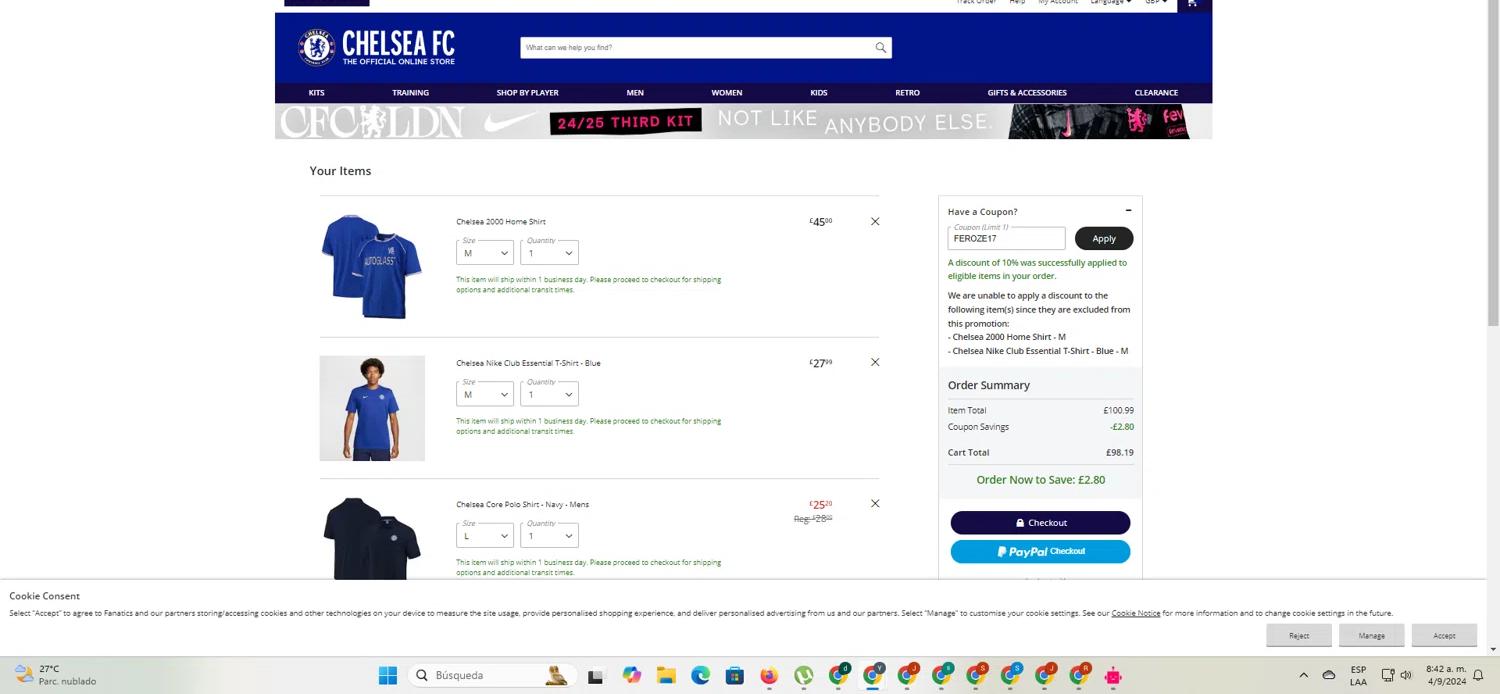Open Windows Start menu

coord(388,675)
